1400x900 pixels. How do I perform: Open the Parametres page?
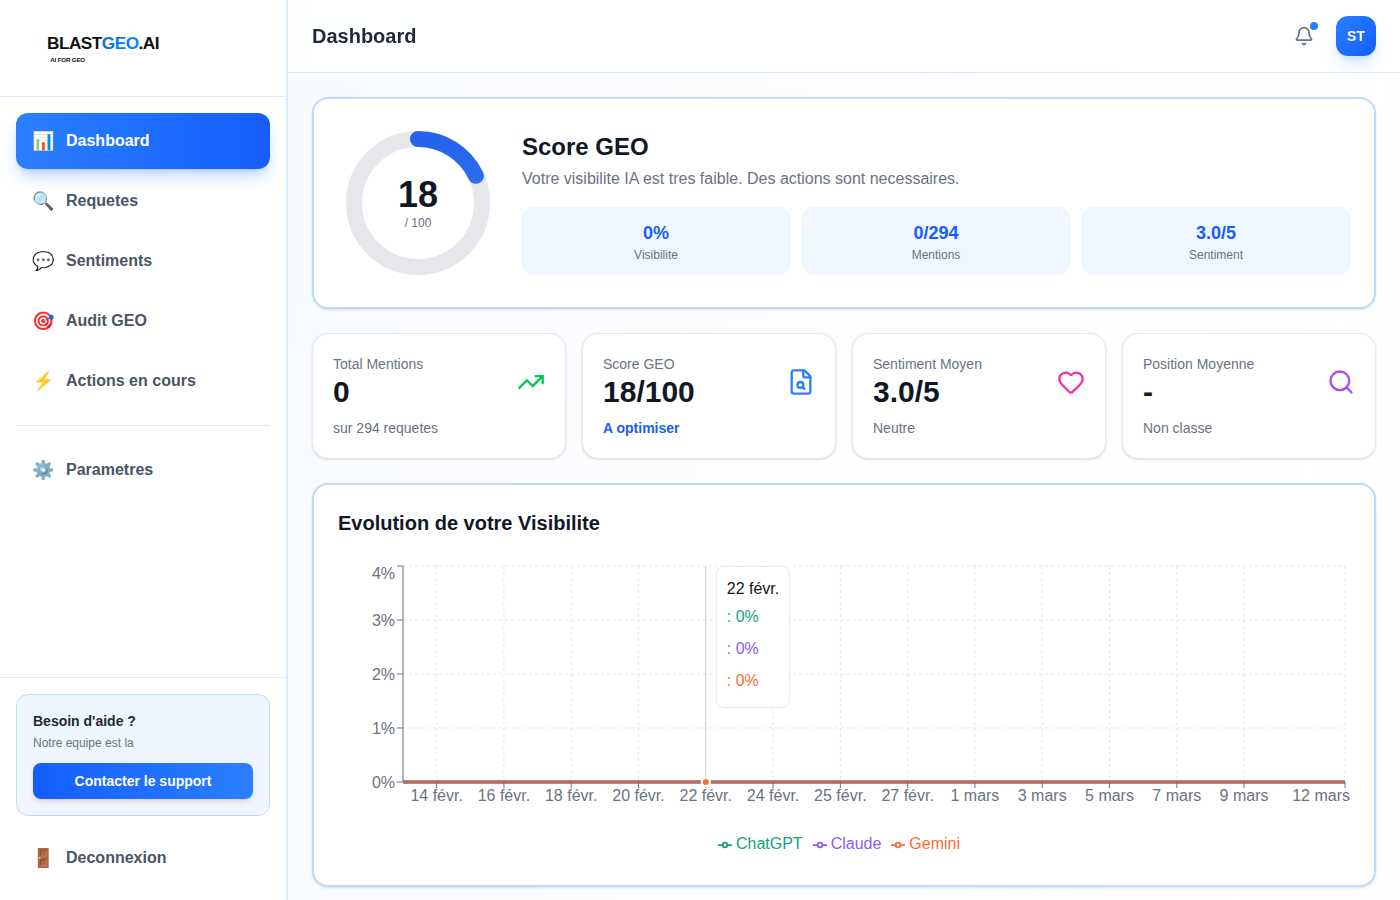tap(143, 470)
